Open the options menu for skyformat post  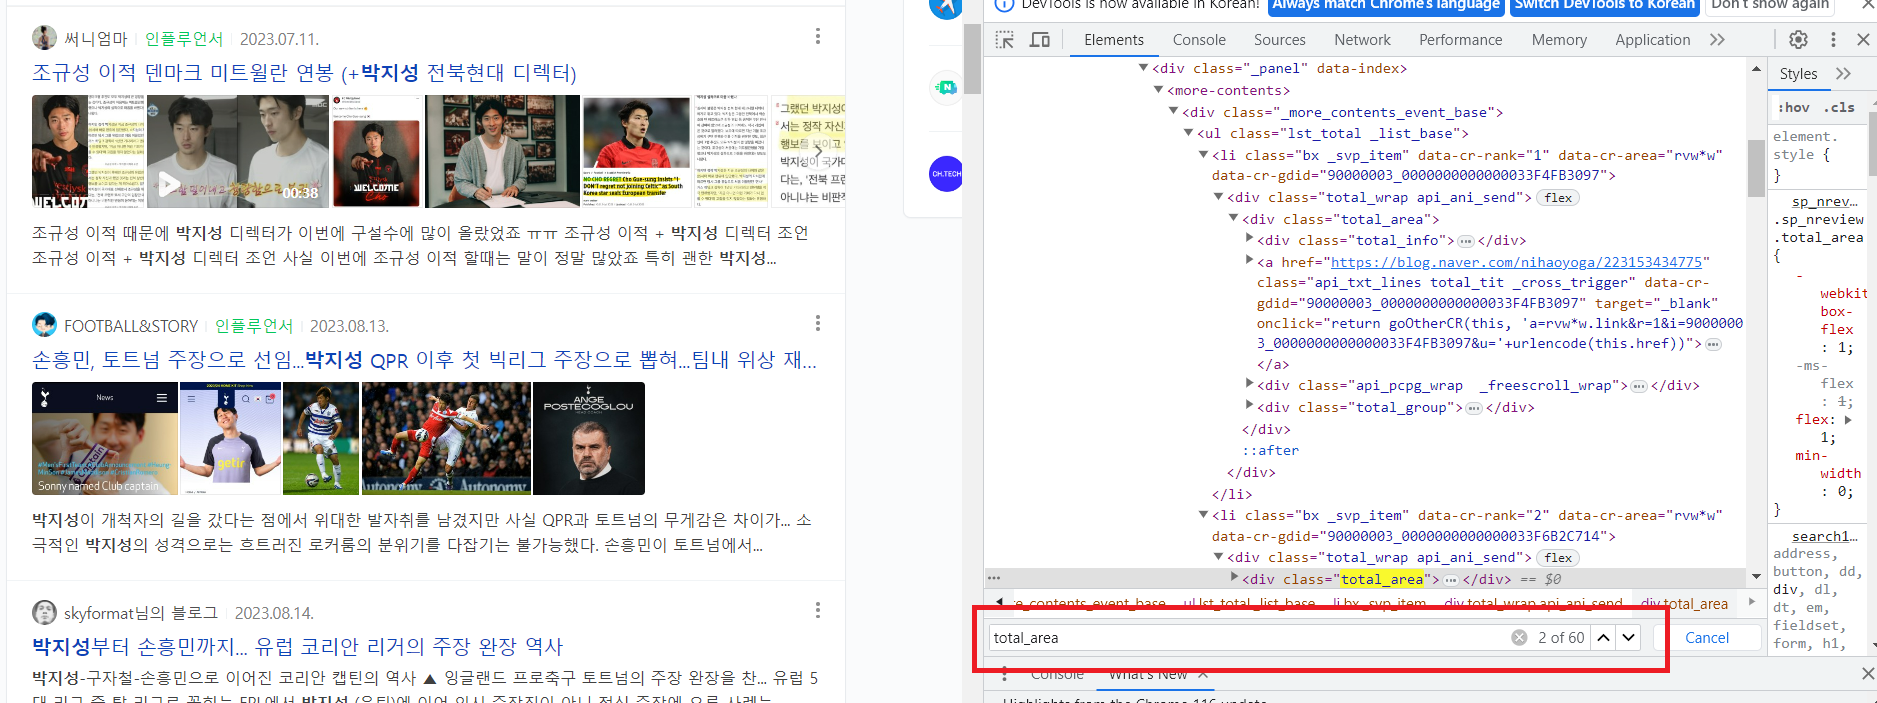click(818, 610)
